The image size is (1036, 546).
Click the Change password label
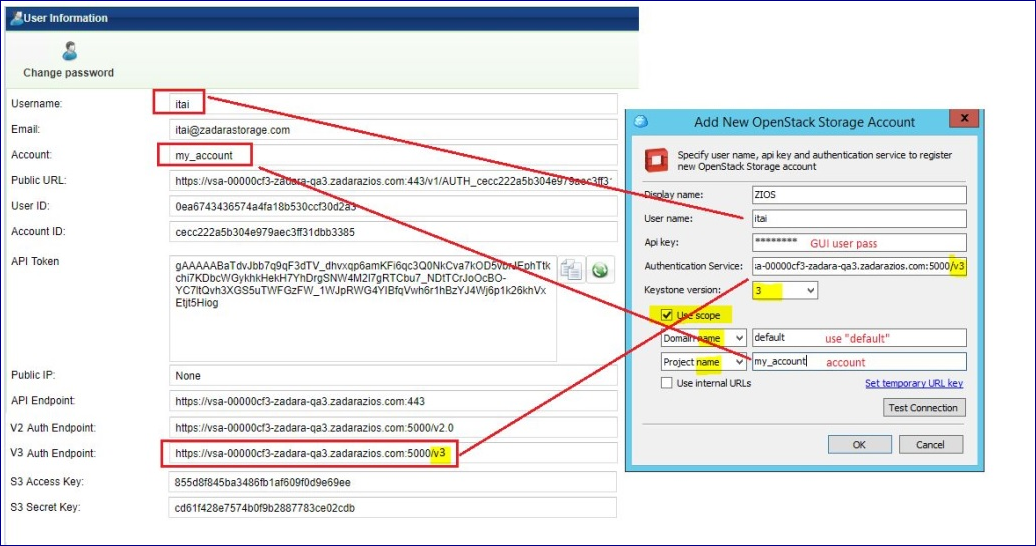[x=69, y=73]
